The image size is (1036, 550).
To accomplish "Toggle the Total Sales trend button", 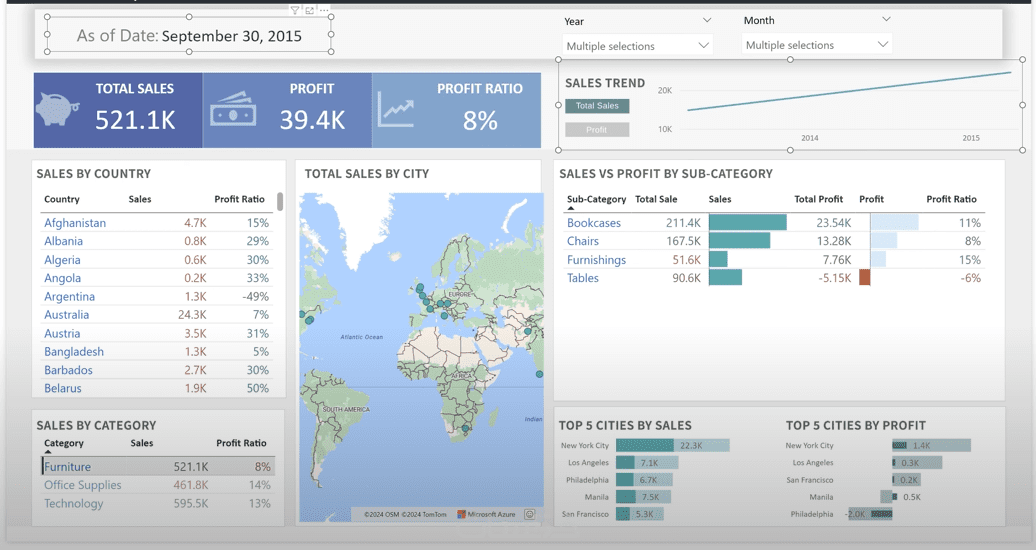I will tap(597, 106).
